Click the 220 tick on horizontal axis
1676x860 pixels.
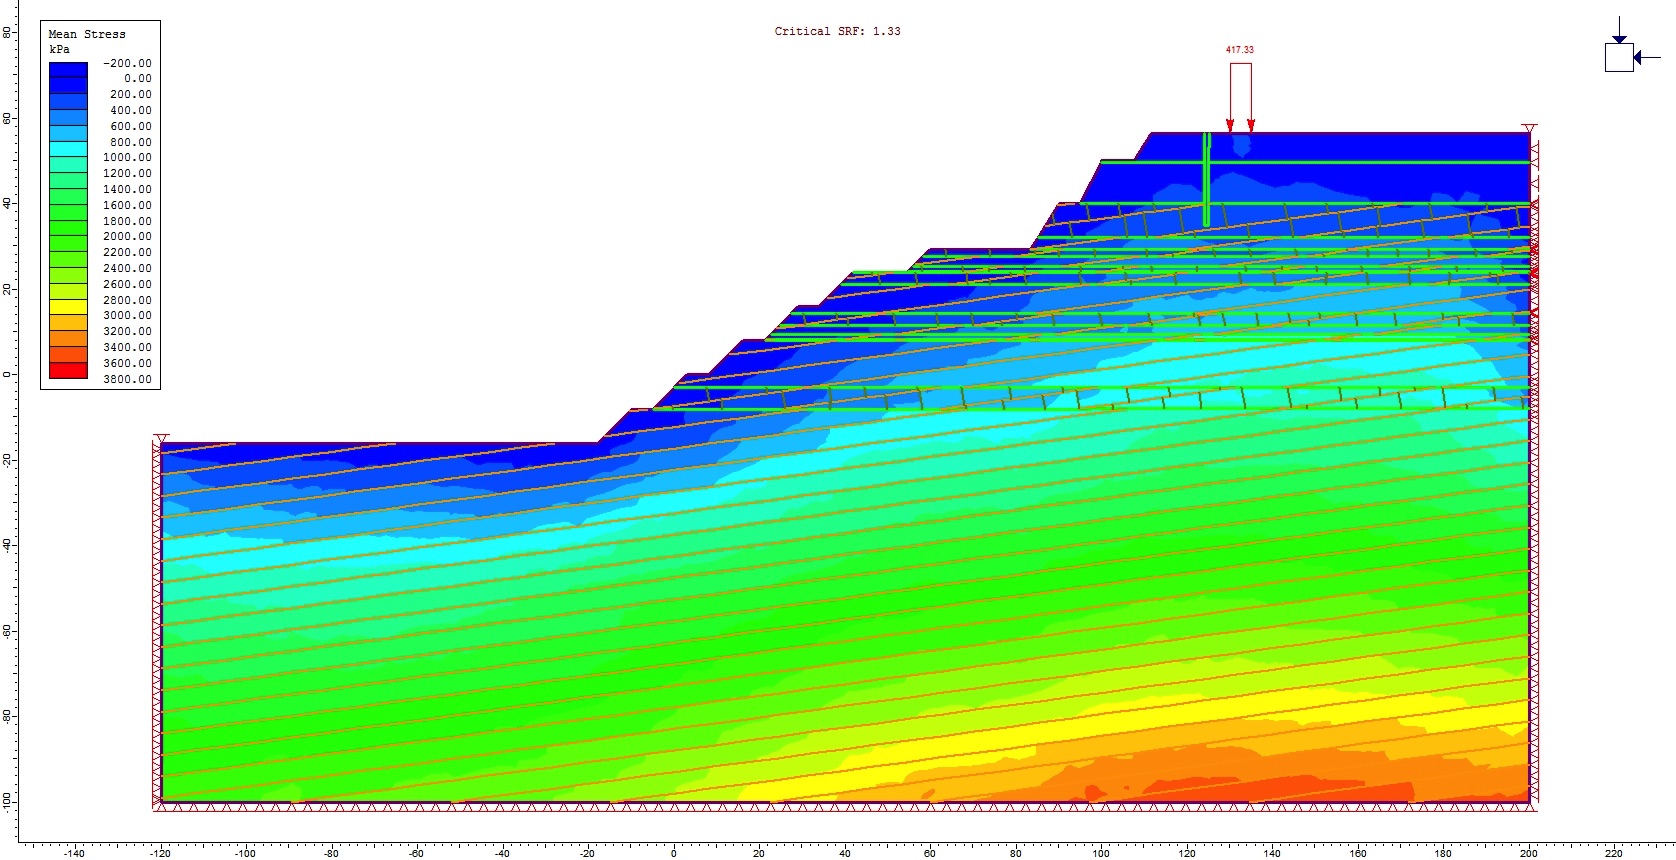pos(1614,853)
